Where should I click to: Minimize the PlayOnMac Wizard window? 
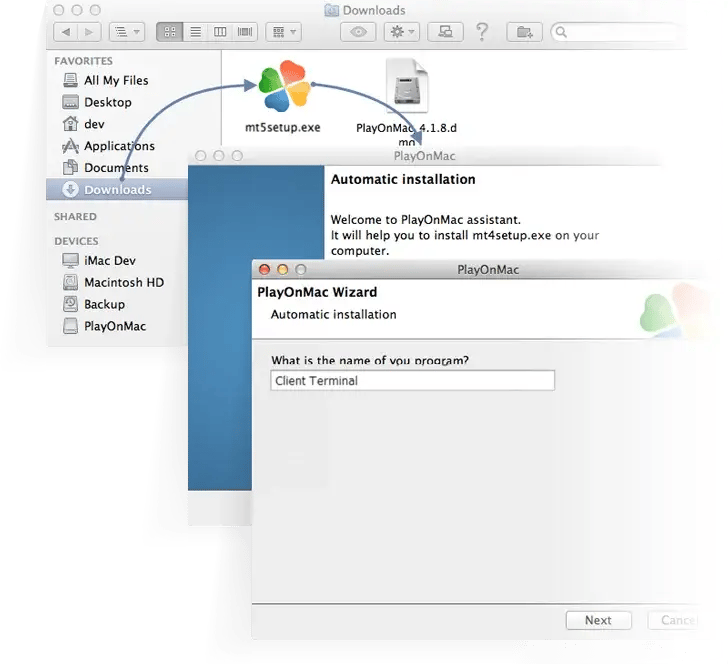[x=283, y=270]
